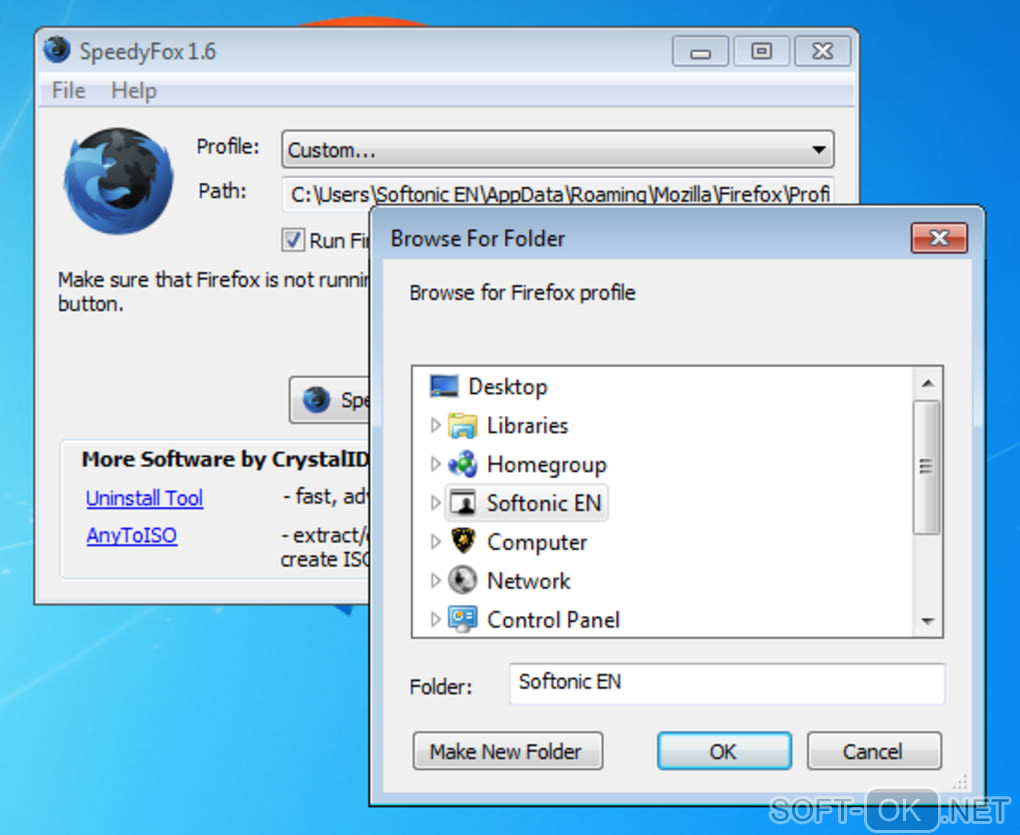Click the globe icon on Speed Up button

317,399
